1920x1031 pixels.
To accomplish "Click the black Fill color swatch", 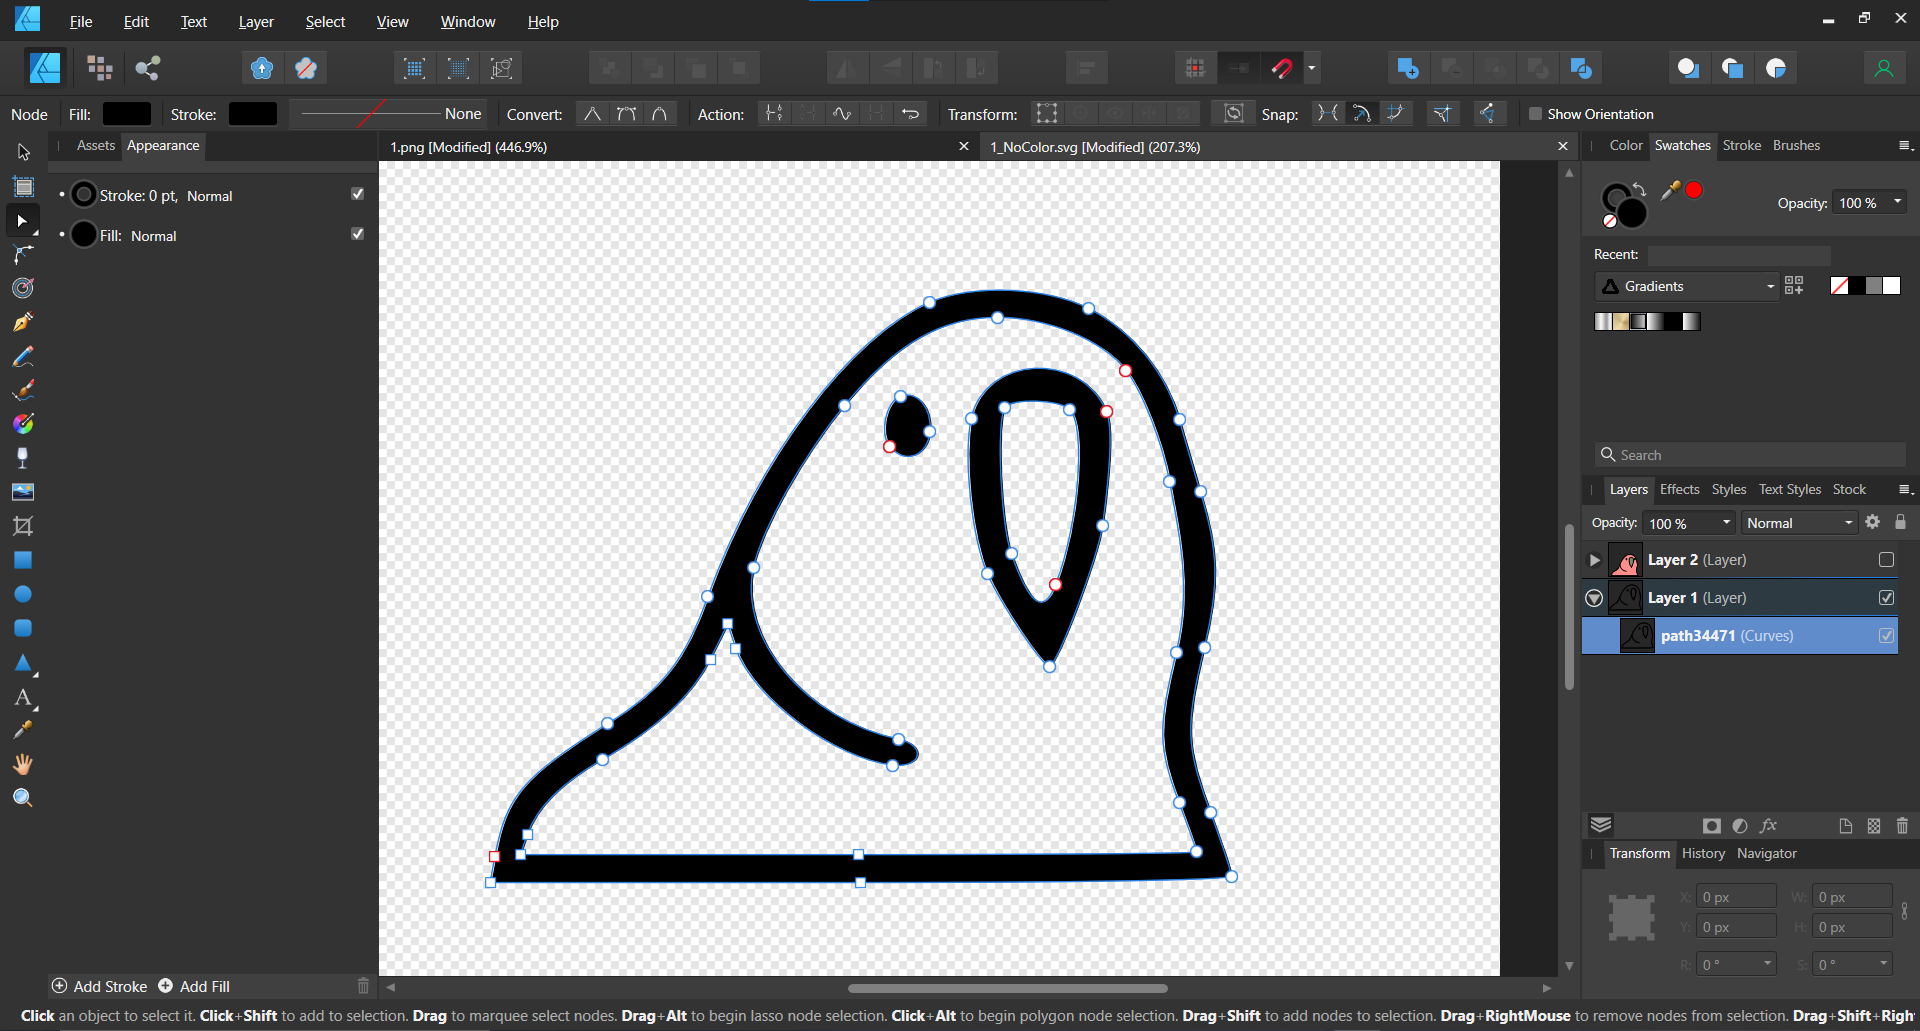I will tap(127, 114).
